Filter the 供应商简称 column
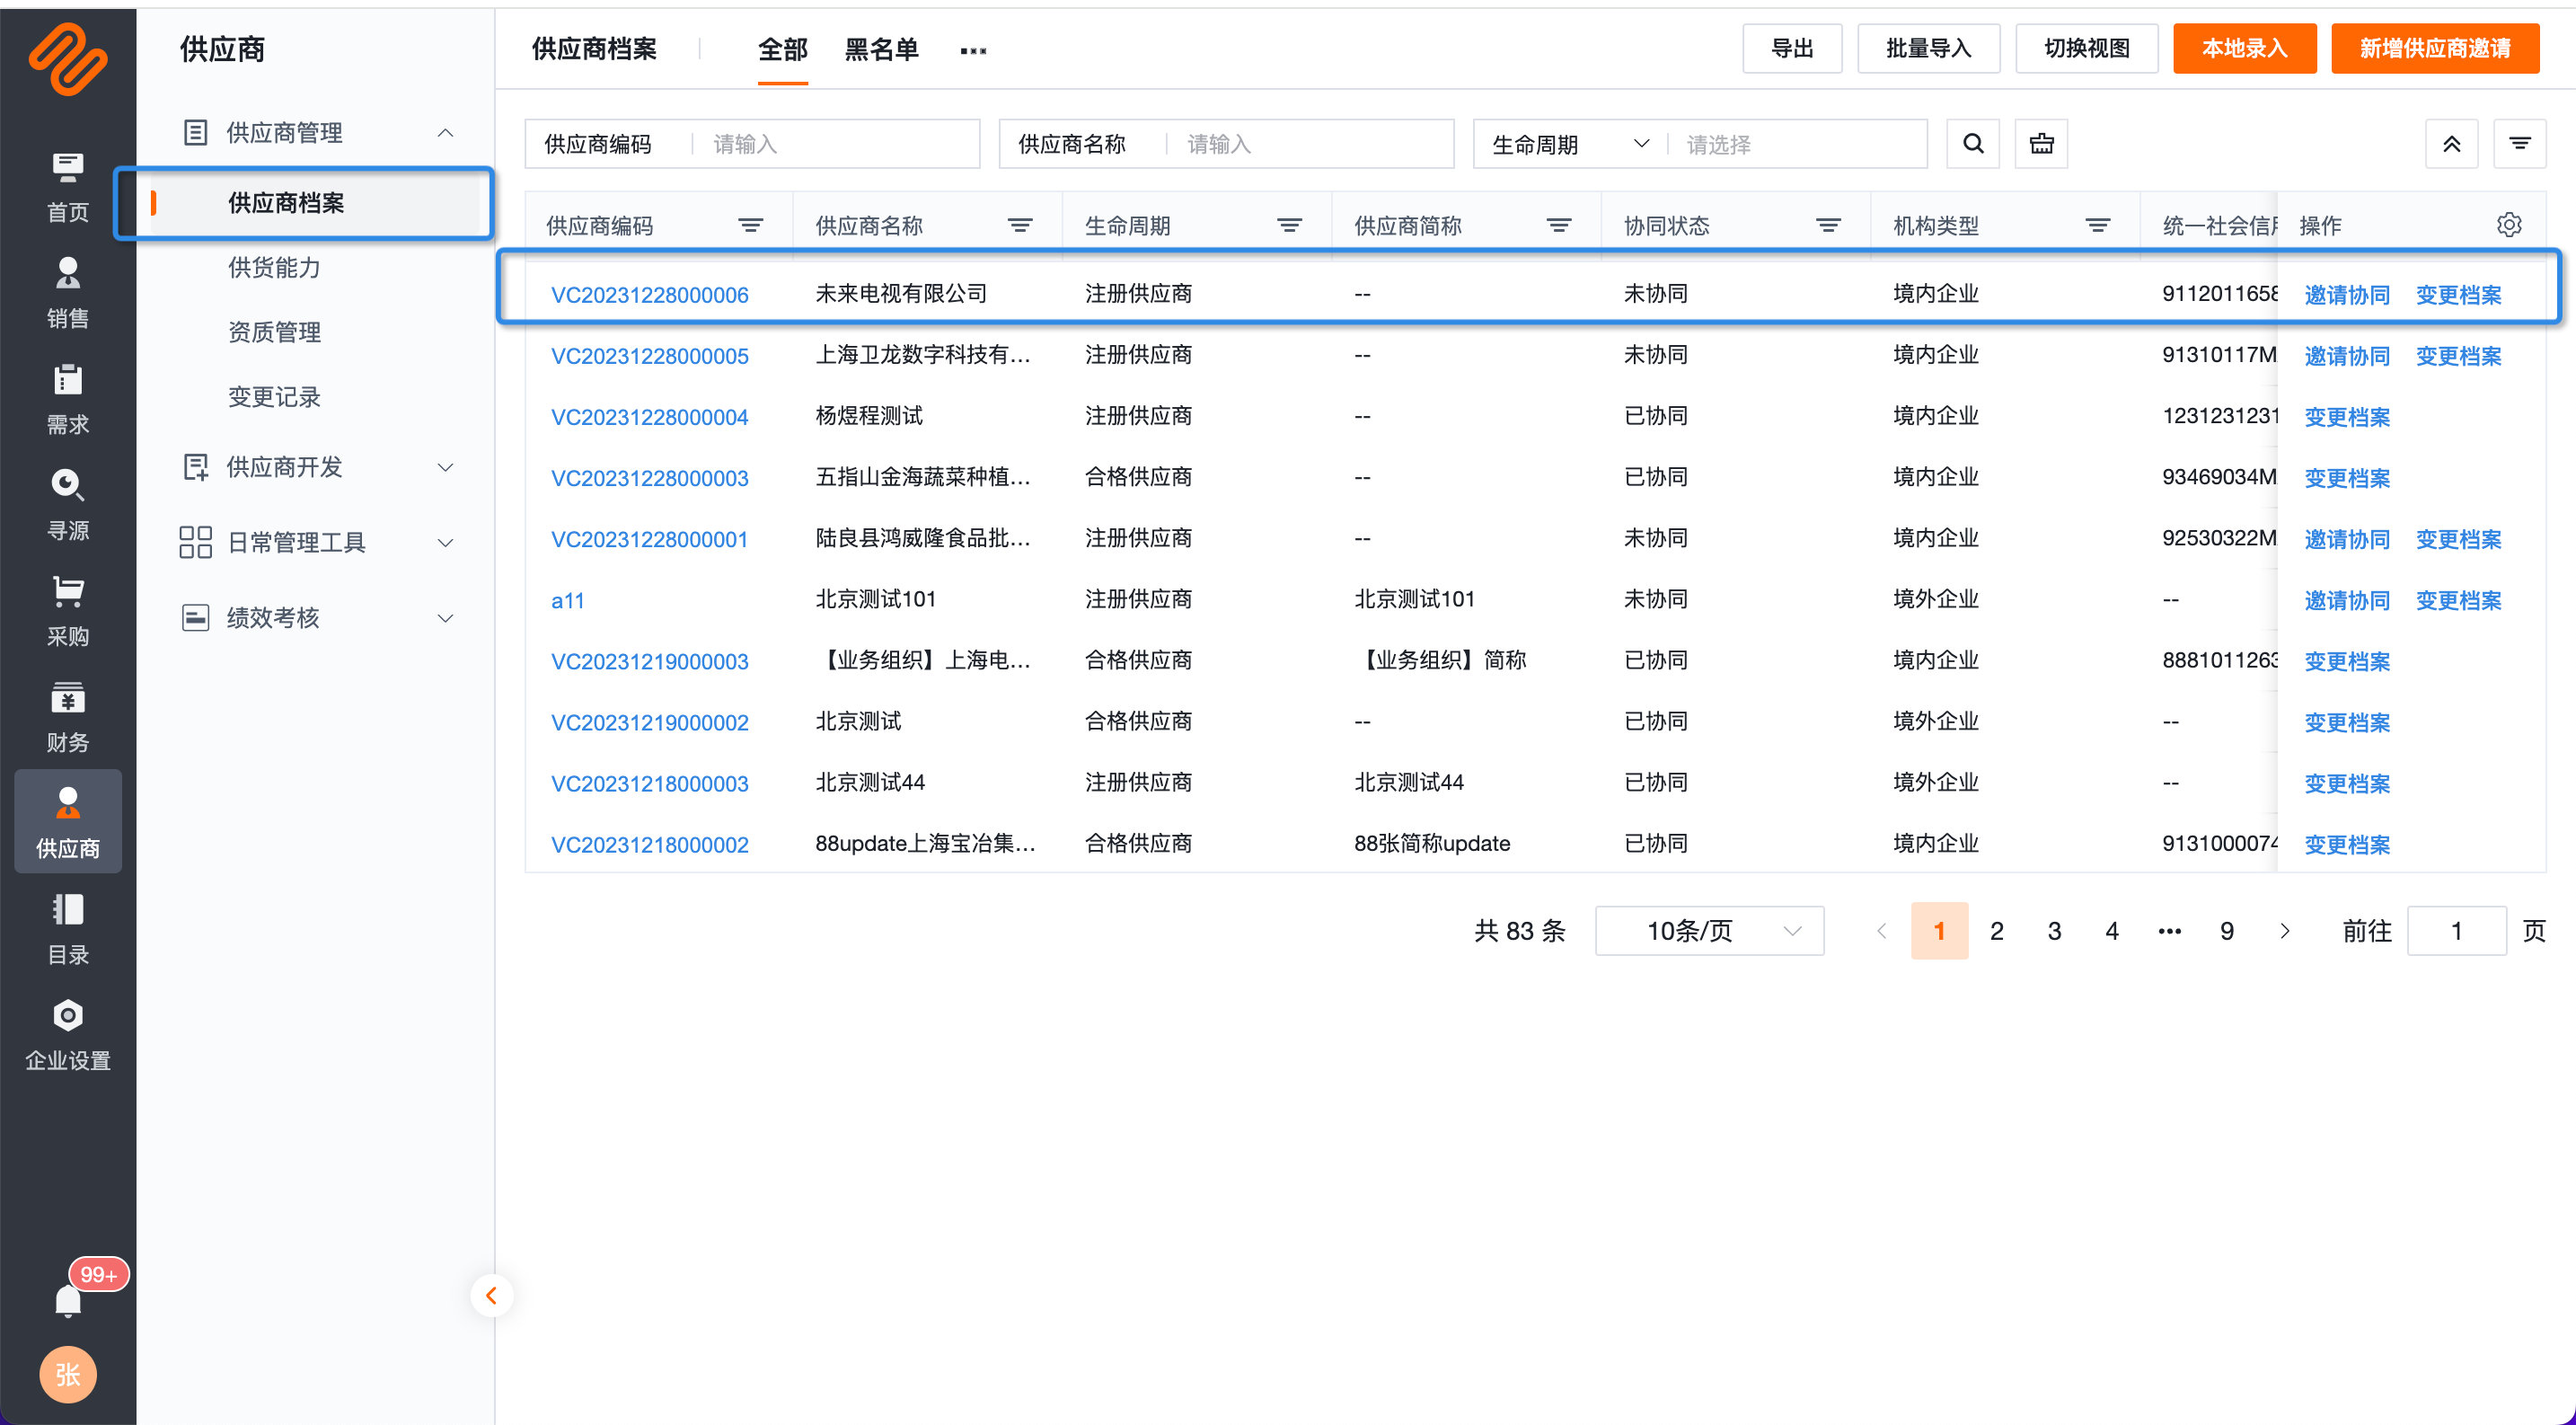This screenshot has width=2576, height=1425. pyautogui.click(x=1558, y=226)
